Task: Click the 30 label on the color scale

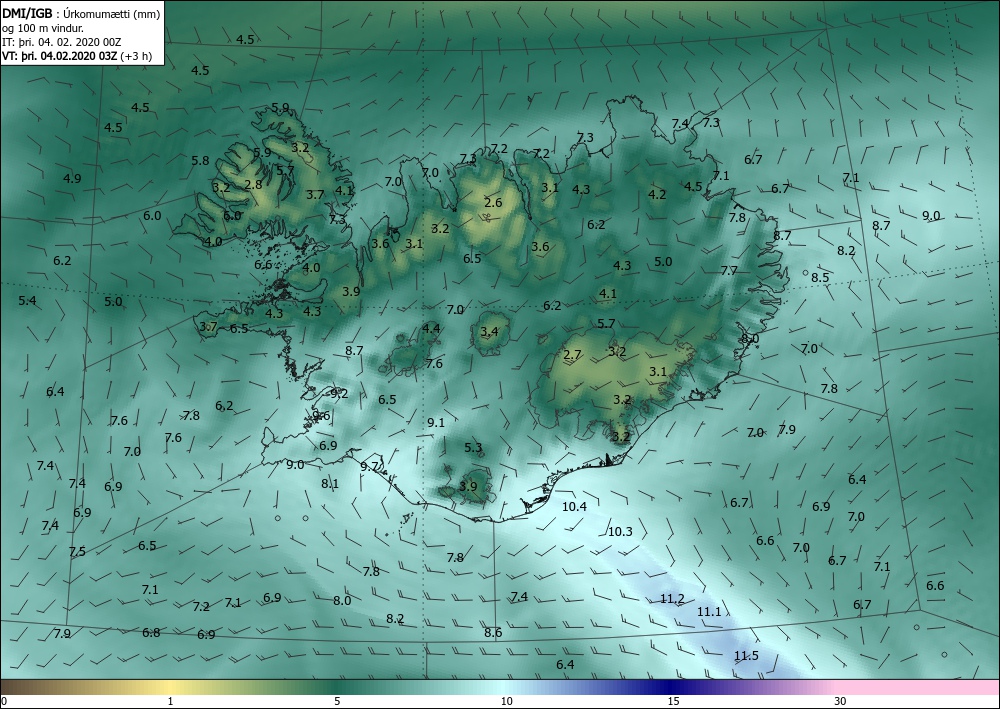Action: [x=840, y=701]
